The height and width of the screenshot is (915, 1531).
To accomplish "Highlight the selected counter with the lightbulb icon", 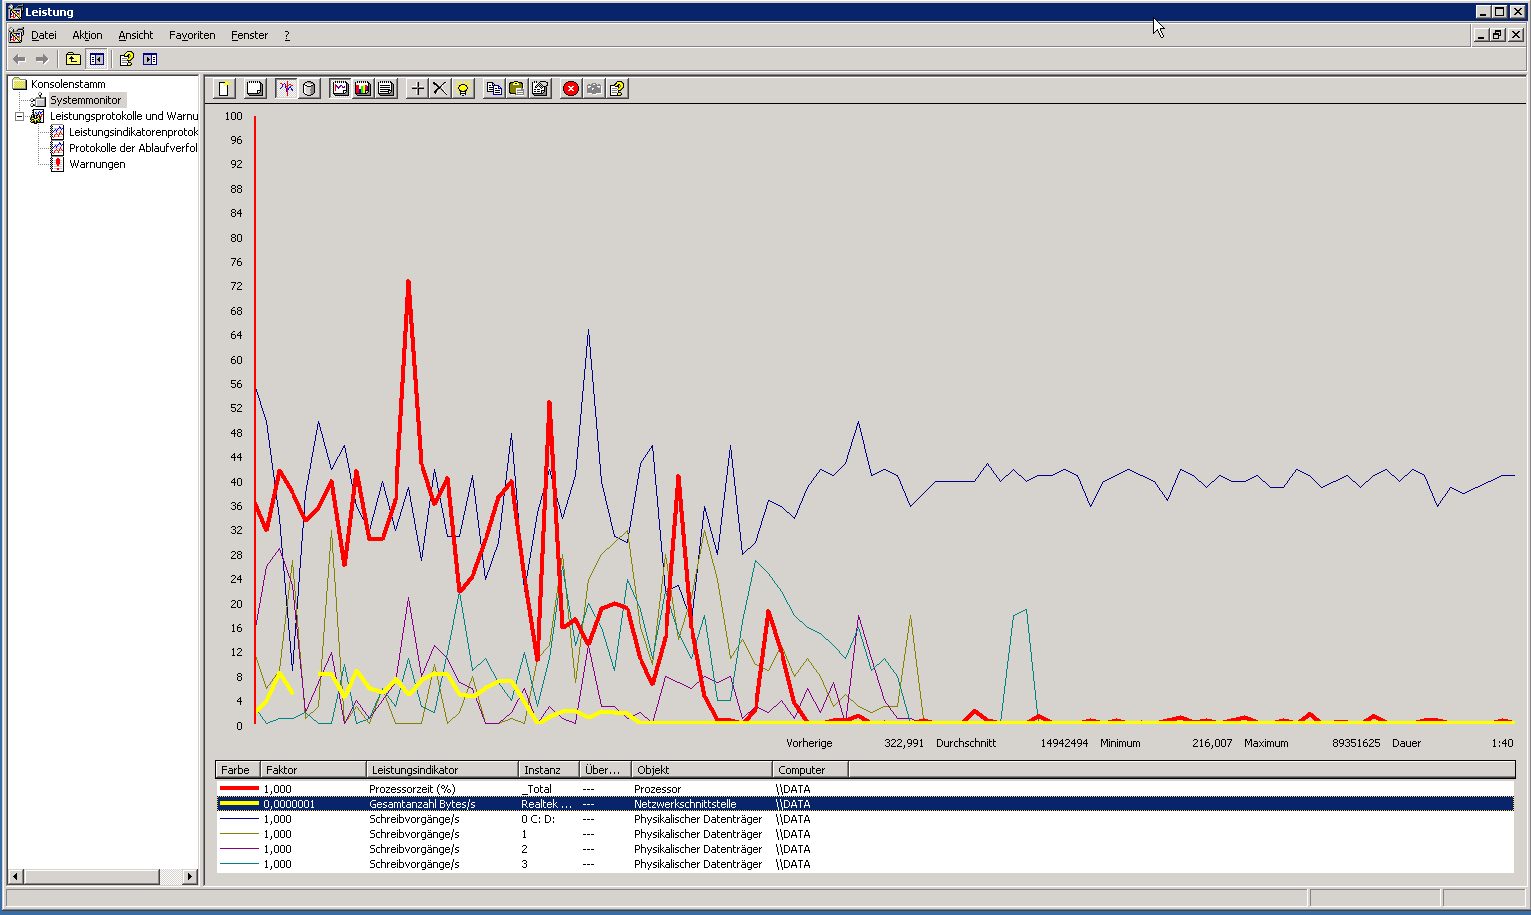I will pos(462,88).
